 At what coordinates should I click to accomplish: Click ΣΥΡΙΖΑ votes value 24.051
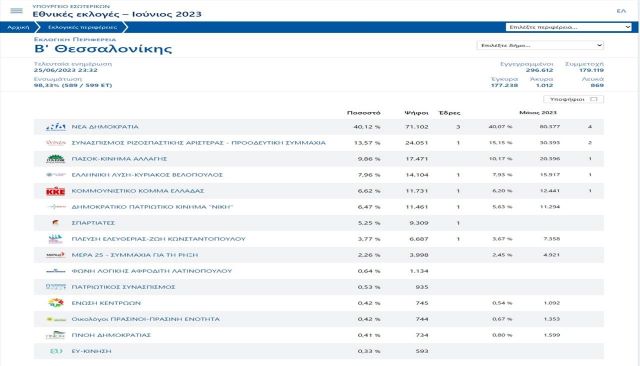pos(417,143)
